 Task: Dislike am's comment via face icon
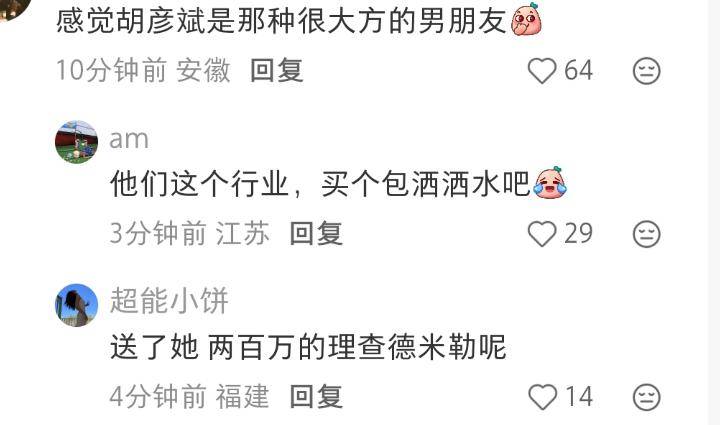coord(647,234)
